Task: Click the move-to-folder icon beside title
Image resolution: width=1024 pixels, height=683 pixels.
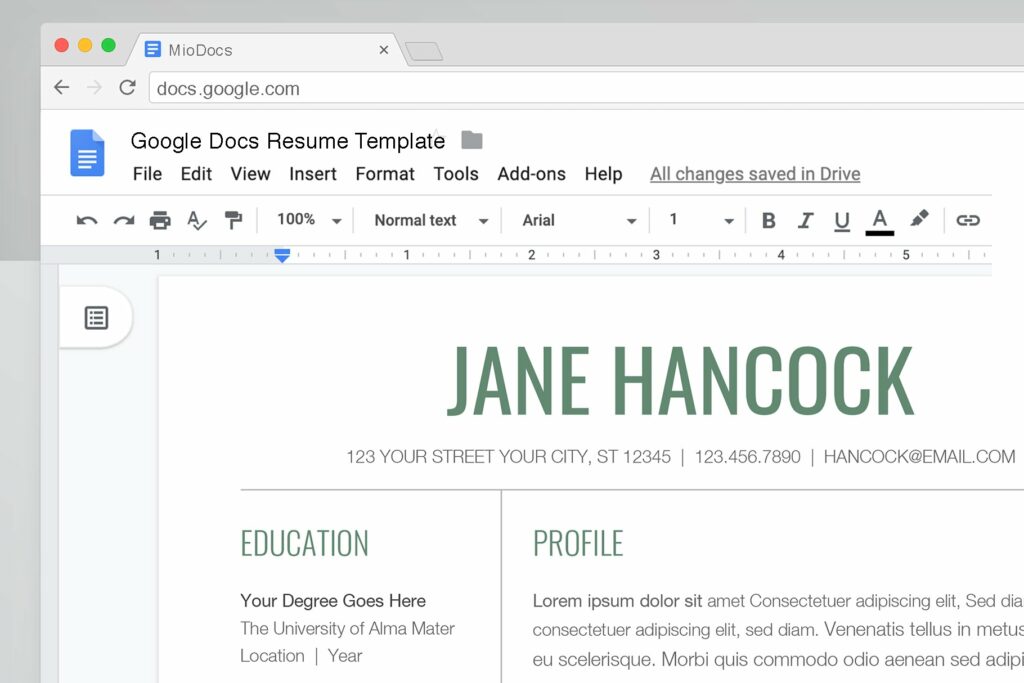Action: point(472,140)
